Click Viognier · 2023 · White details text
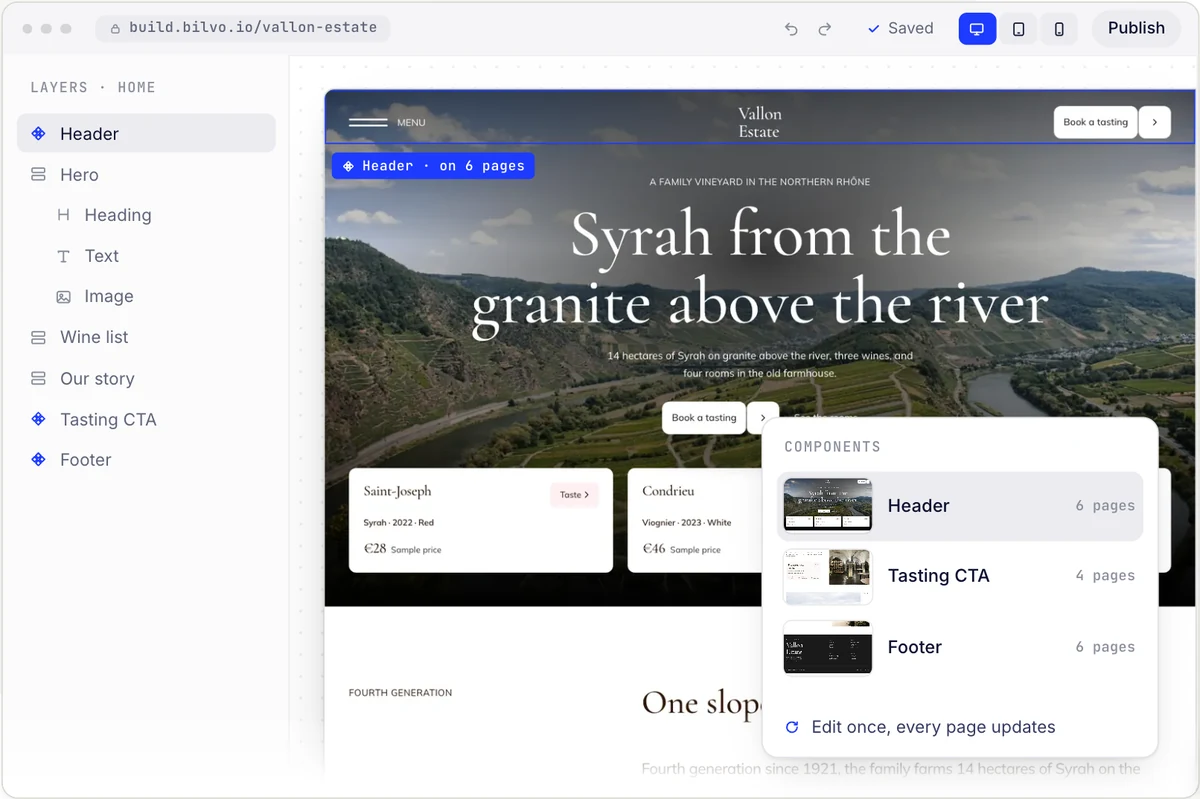This screenshot has height=799, width=1200. tap(686, 522)
